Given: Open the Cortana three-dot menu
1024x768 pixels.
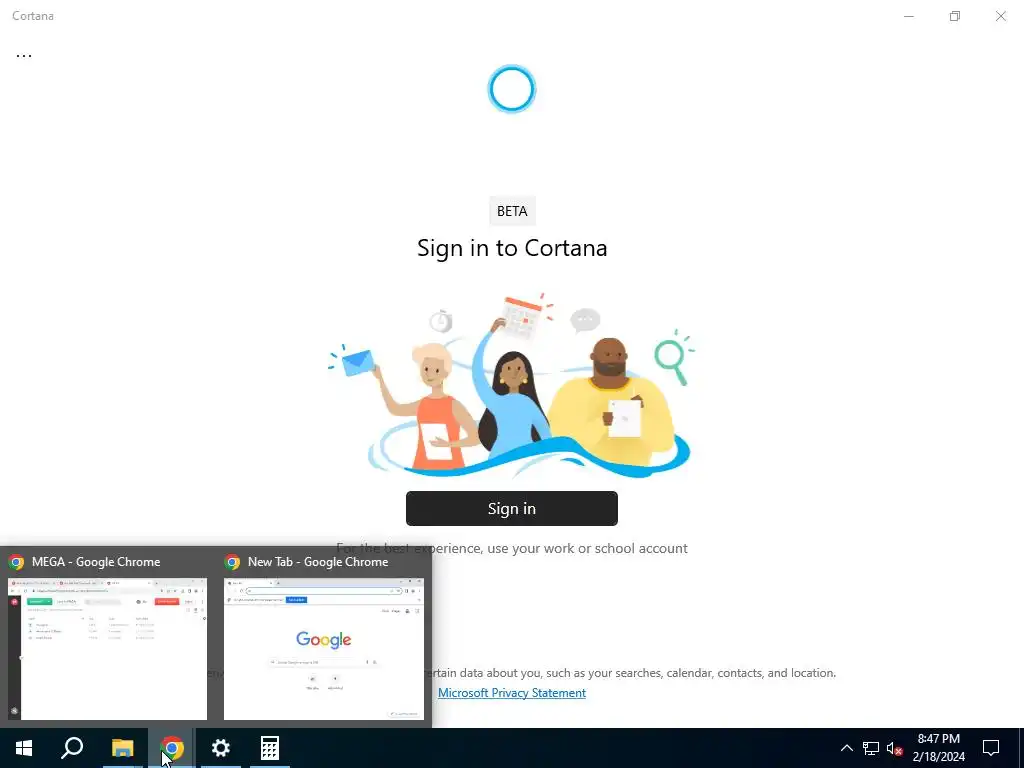Looking at the screenshot, I should [24, 56].
